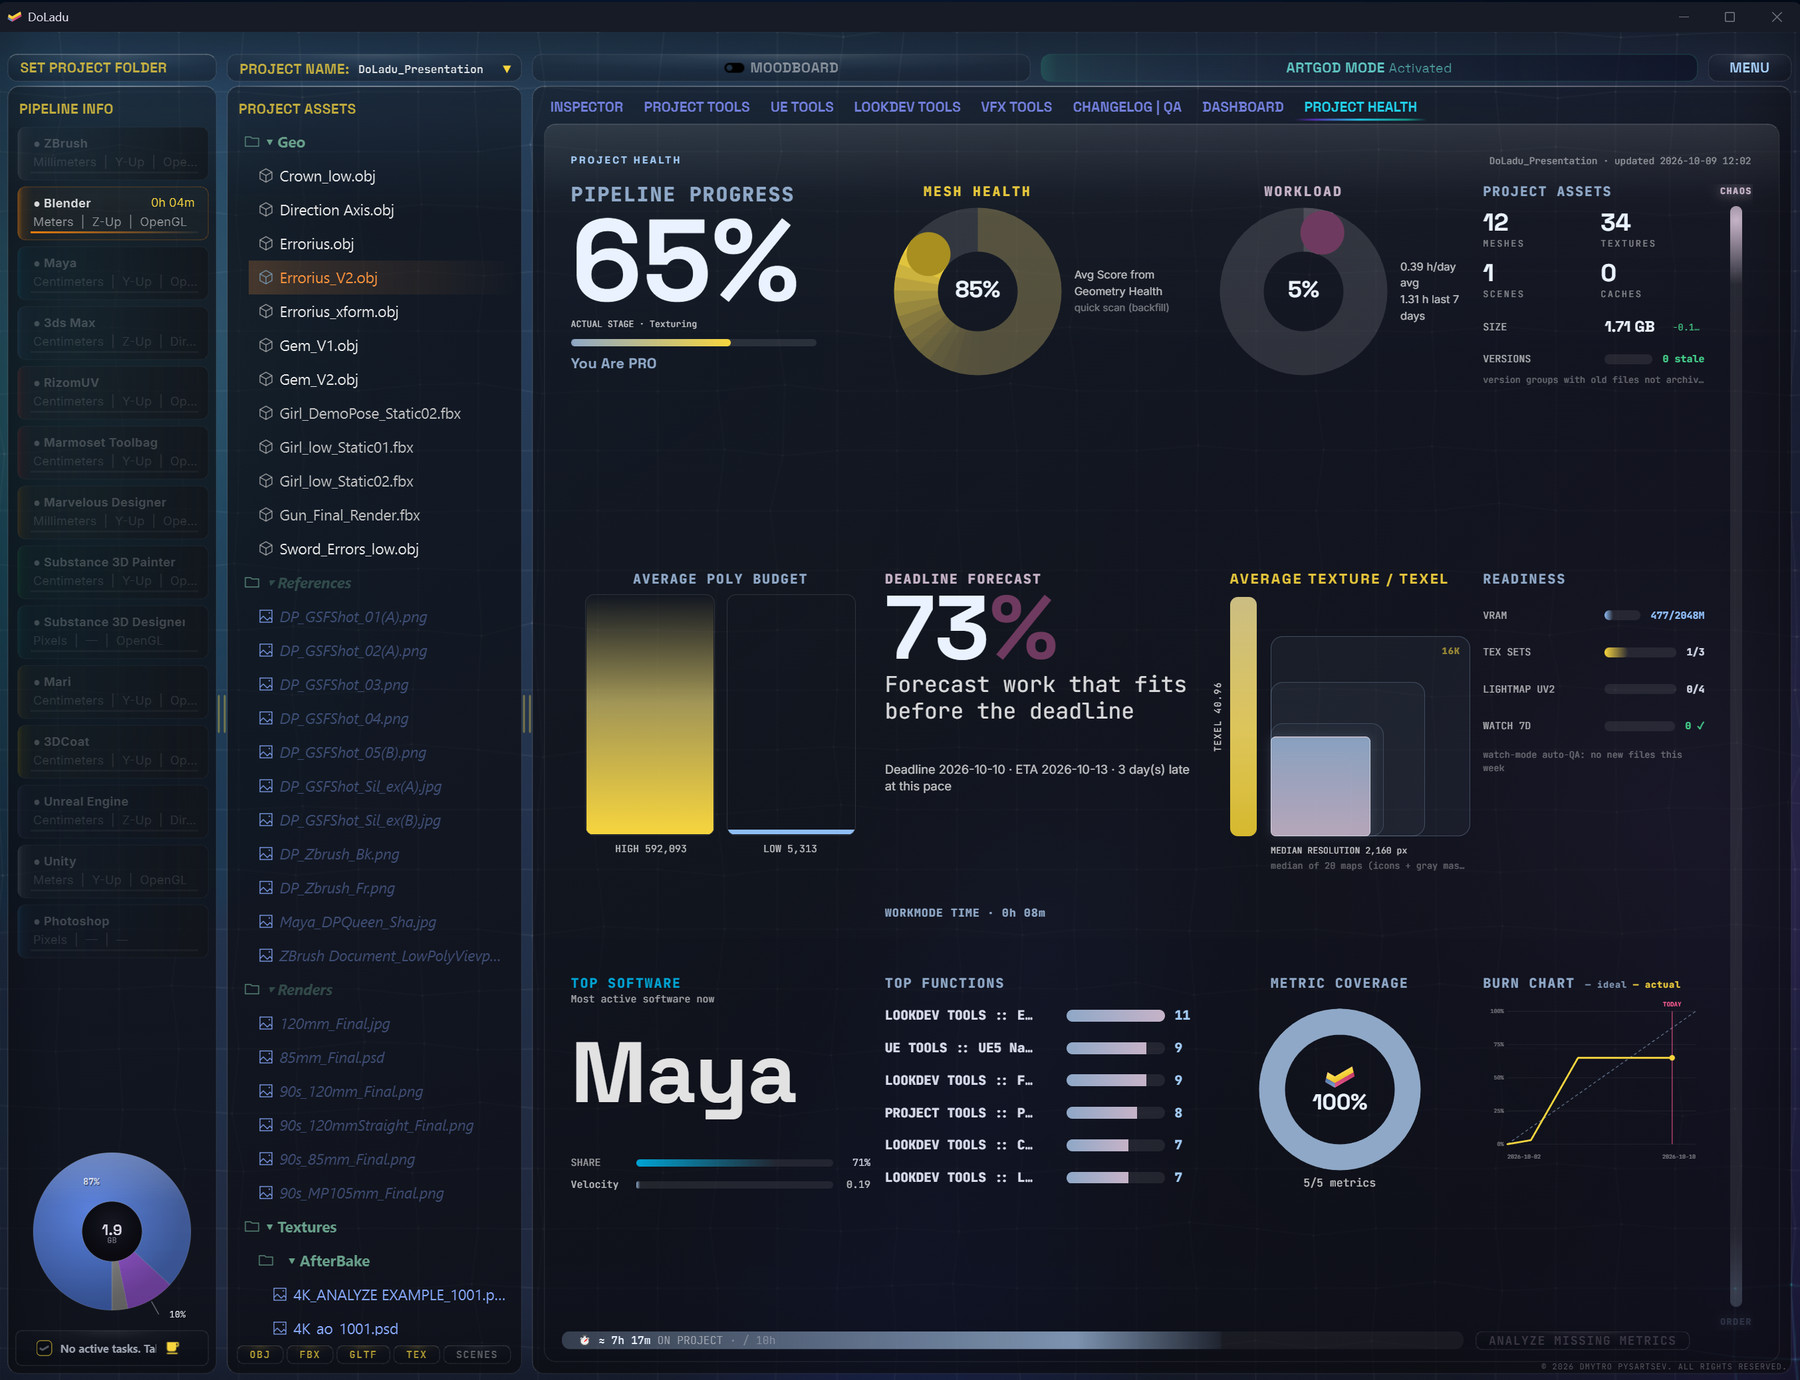This screenshot has height=1380, width=1800.
Task: Click the pipeline progress bar under Texturing
Action: pos(693,343)
